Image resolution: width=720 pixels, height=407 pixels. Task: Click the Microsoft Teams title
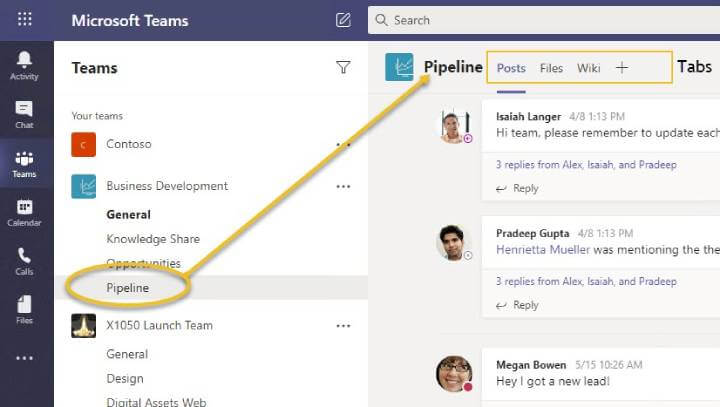[130, 21]
